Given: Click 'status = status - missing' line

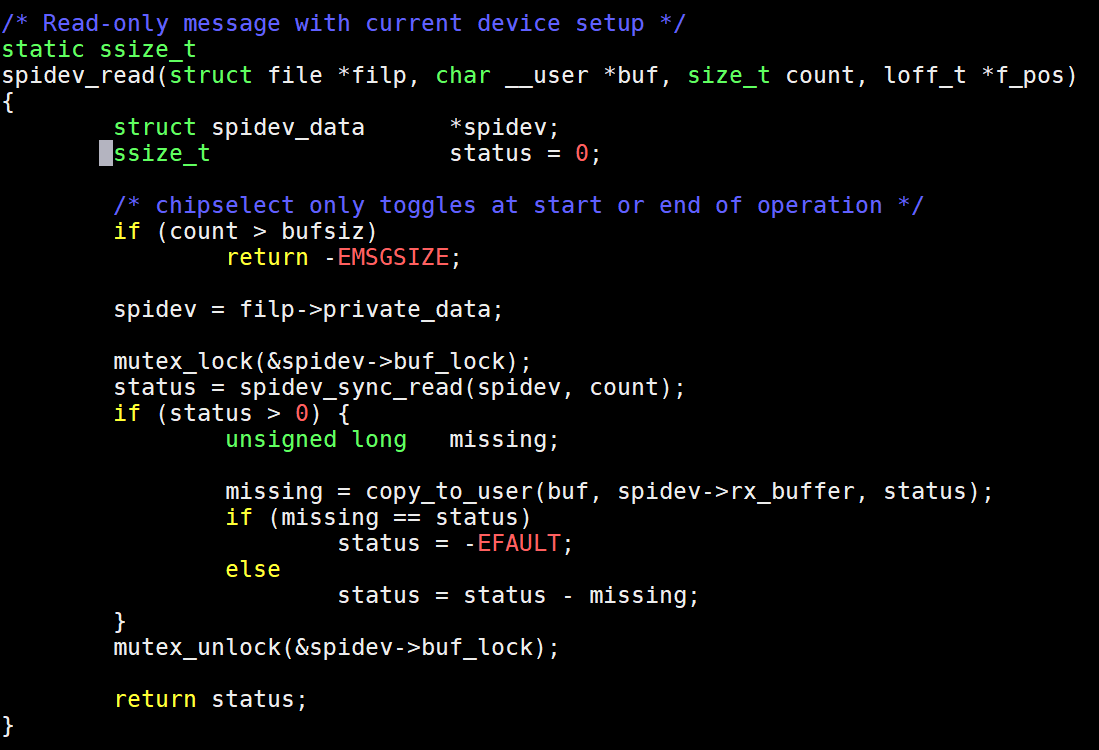Looking at the screenshot, I should click(519, 596).
